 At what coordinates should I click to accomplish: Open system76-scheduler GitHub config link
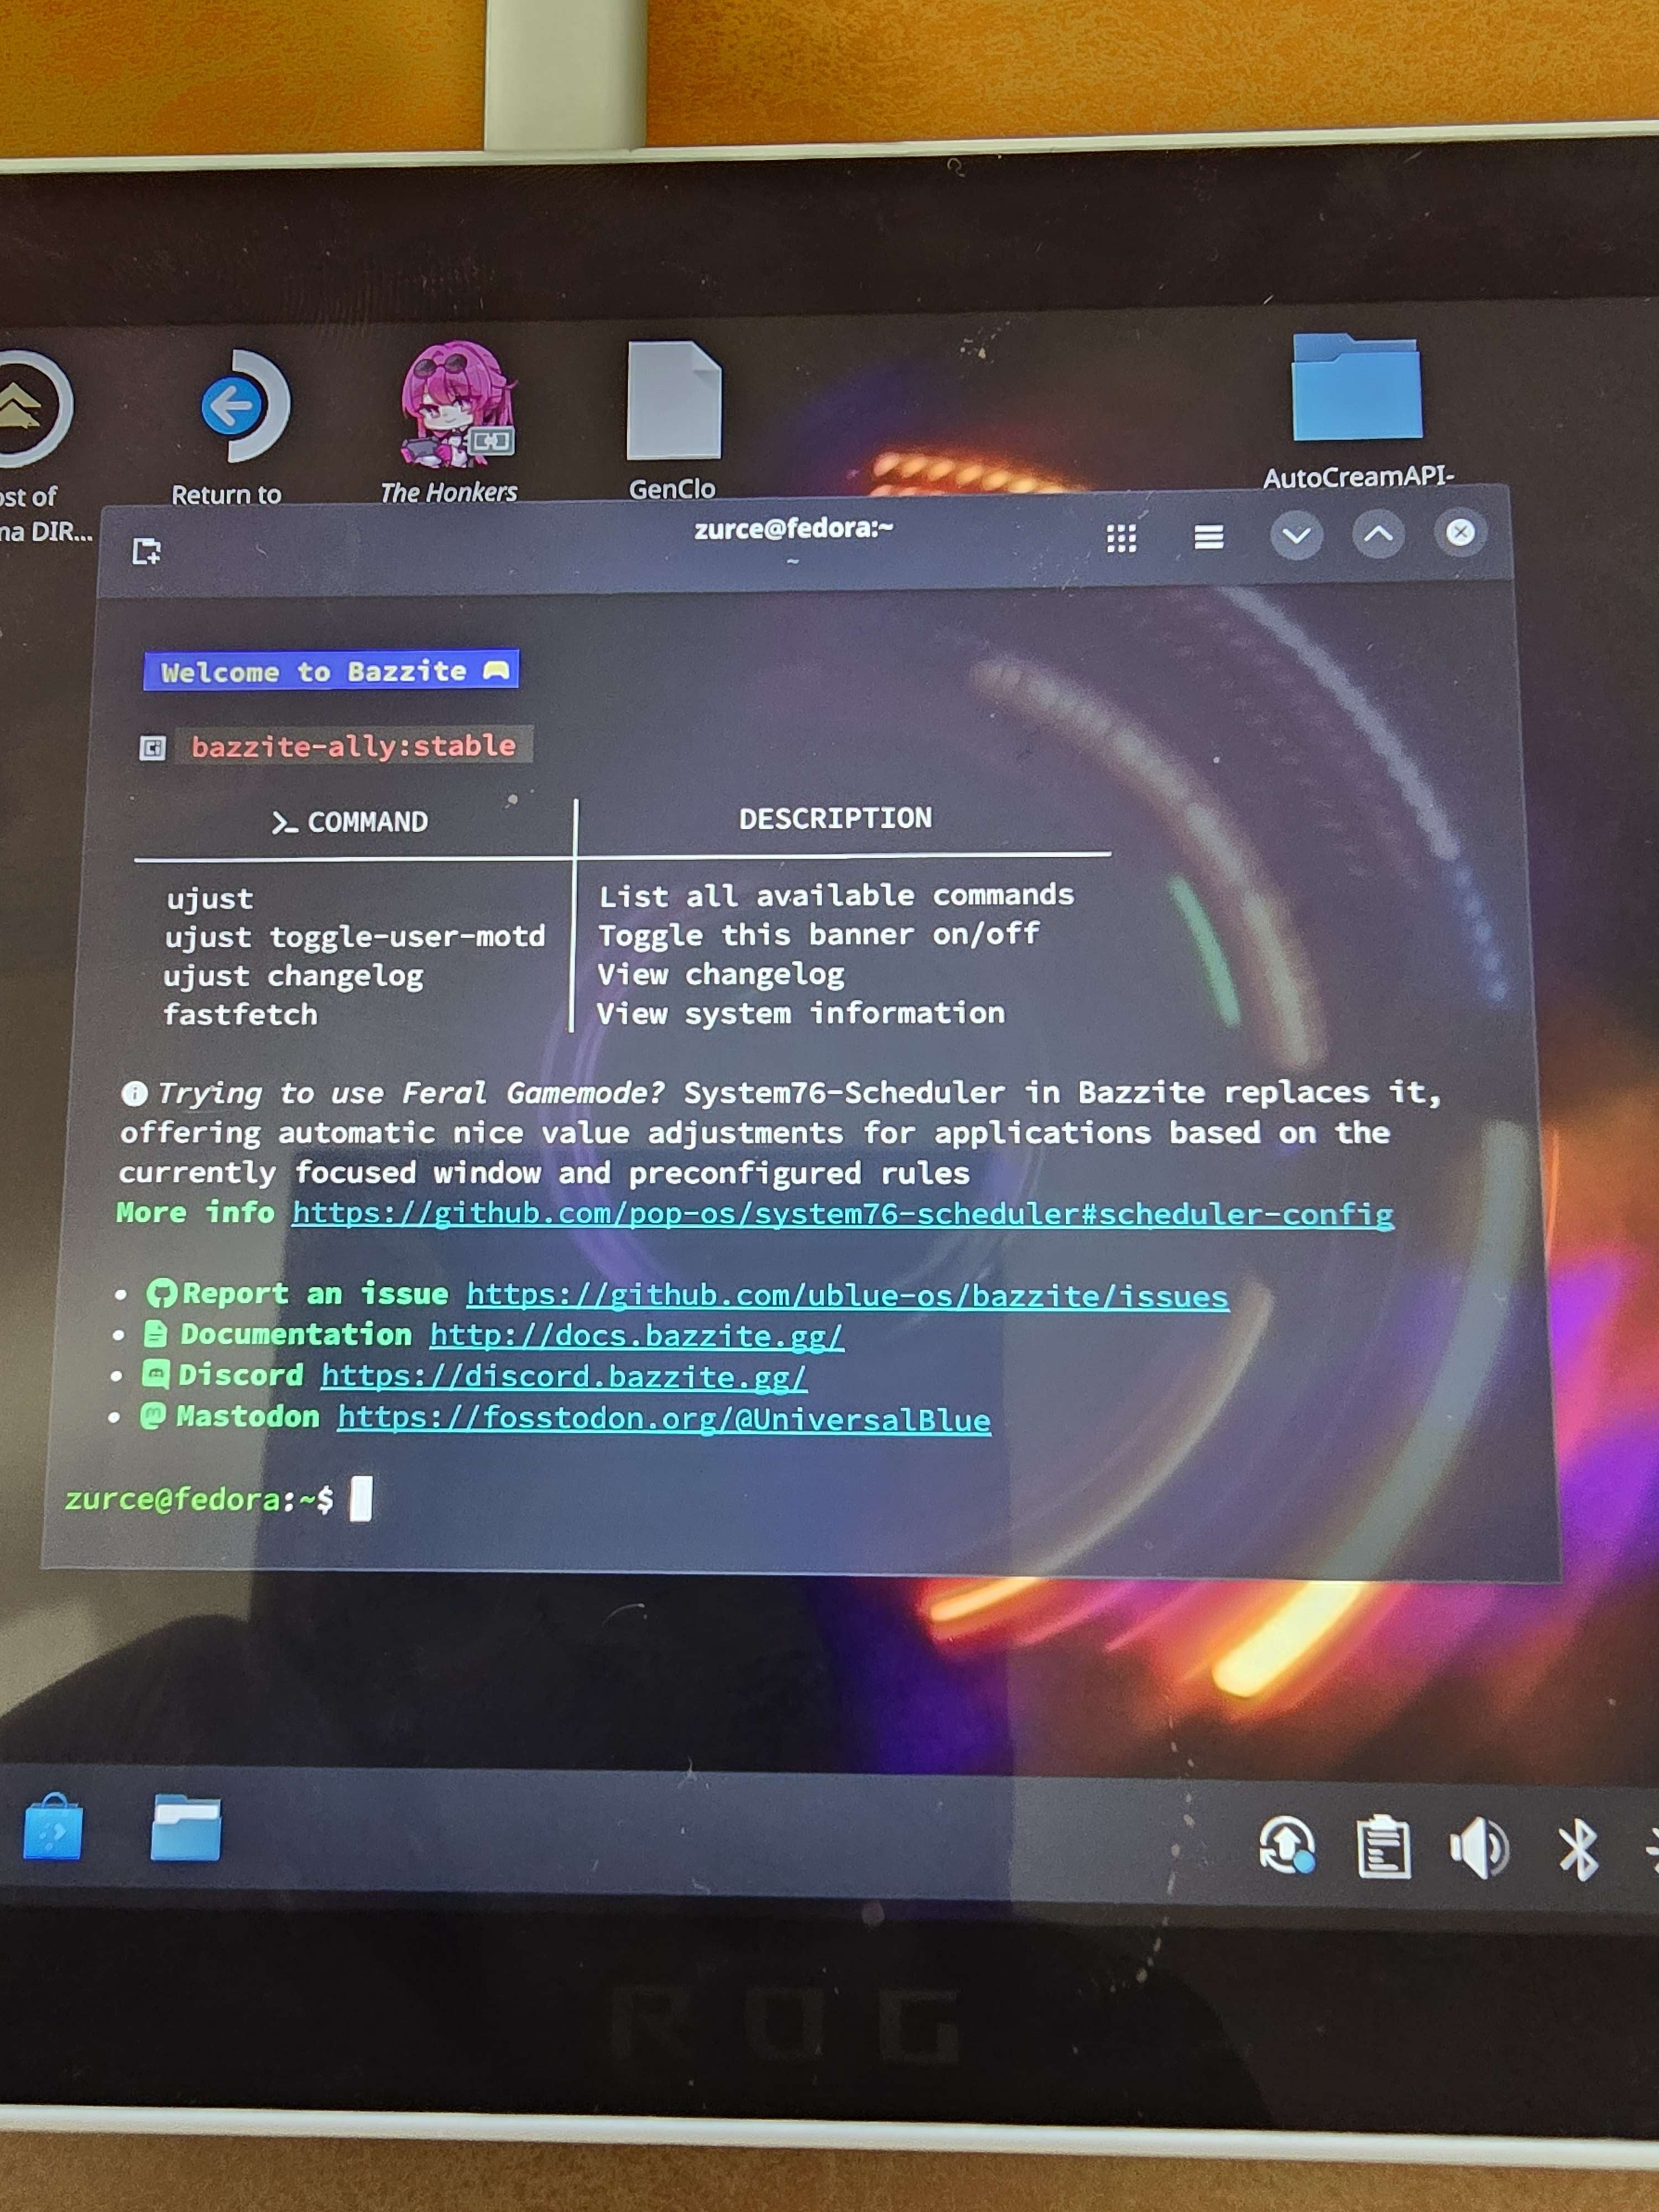(x=842, y=1214)
